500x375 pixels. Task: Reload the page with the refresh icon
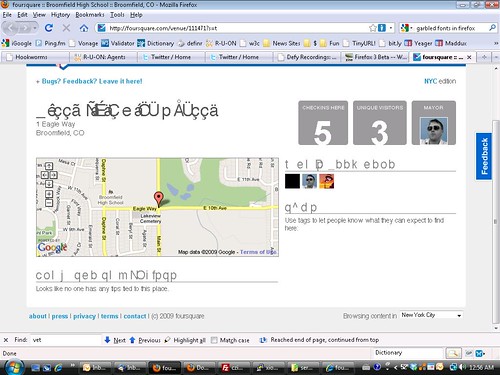coord(49,28)
